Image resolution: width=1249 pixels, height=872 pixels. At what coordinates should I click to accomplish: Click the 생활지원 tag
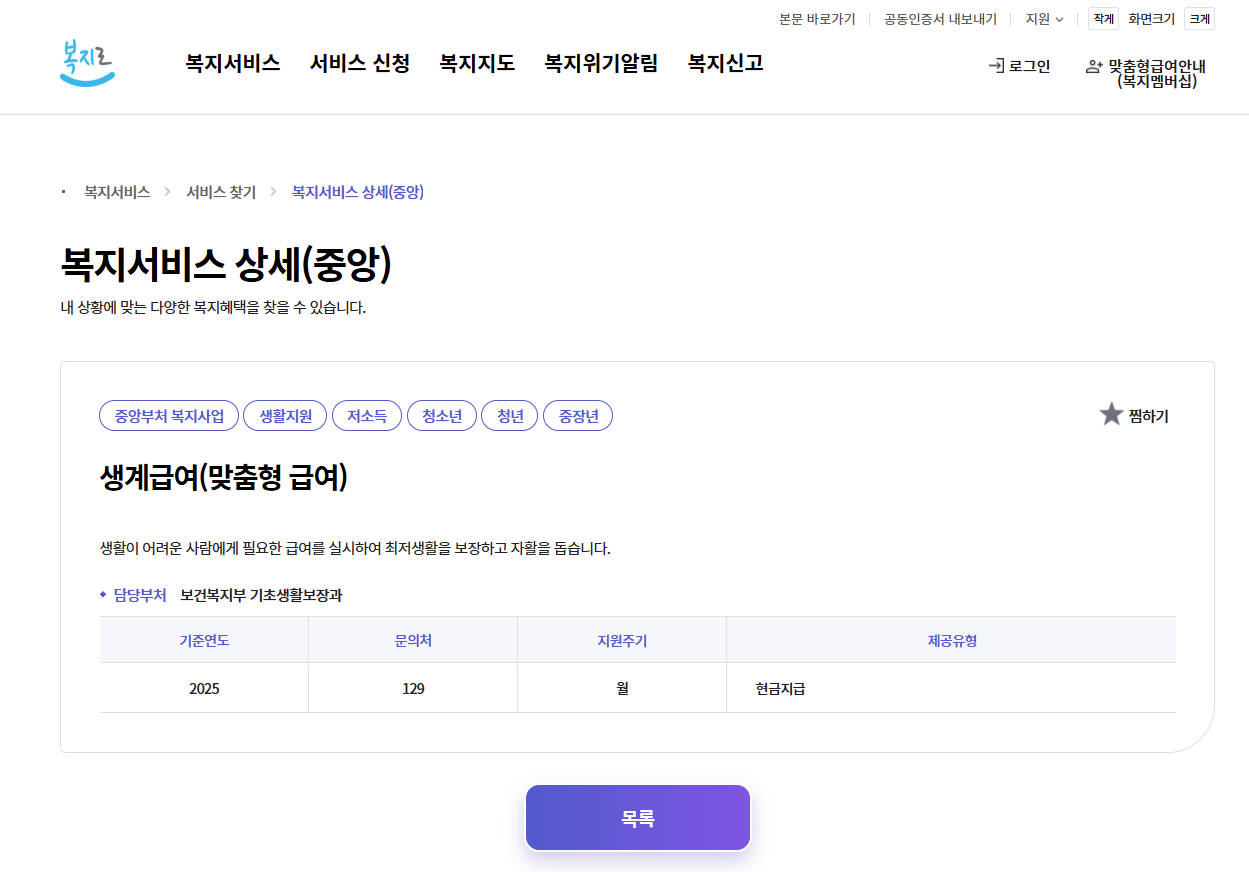coord(285,416)
